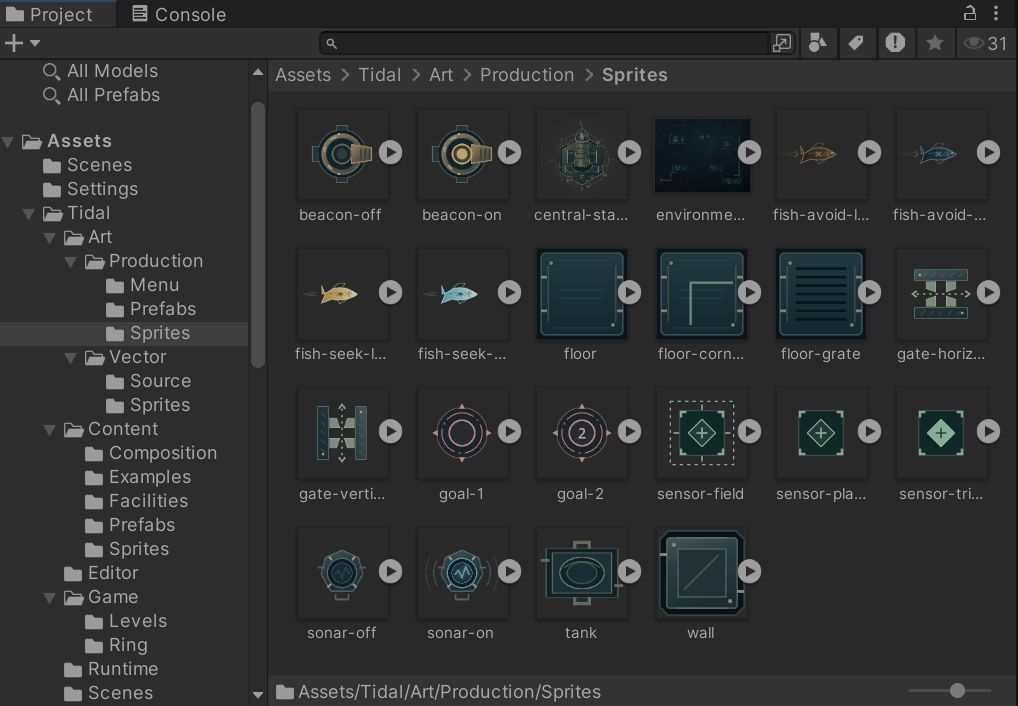This screenshot has height=706, width=1018.
Task: Go to Tidal in the breadcrumb
Action: (380, 75)
